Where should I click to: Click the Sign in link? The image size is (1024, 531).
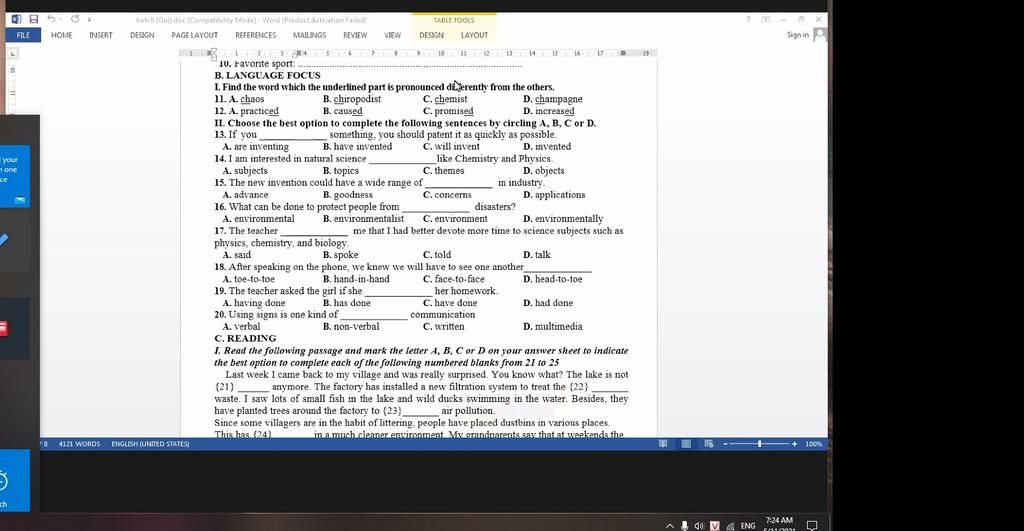point(797,35)
